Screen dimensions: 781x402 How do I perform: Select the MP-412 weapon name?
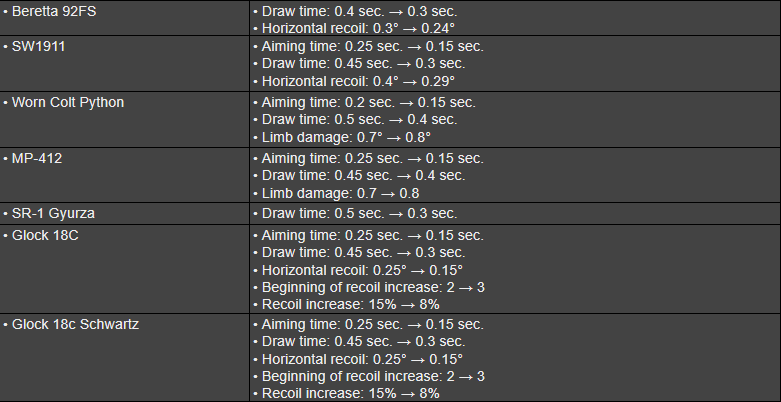click(x=37, y=159)
